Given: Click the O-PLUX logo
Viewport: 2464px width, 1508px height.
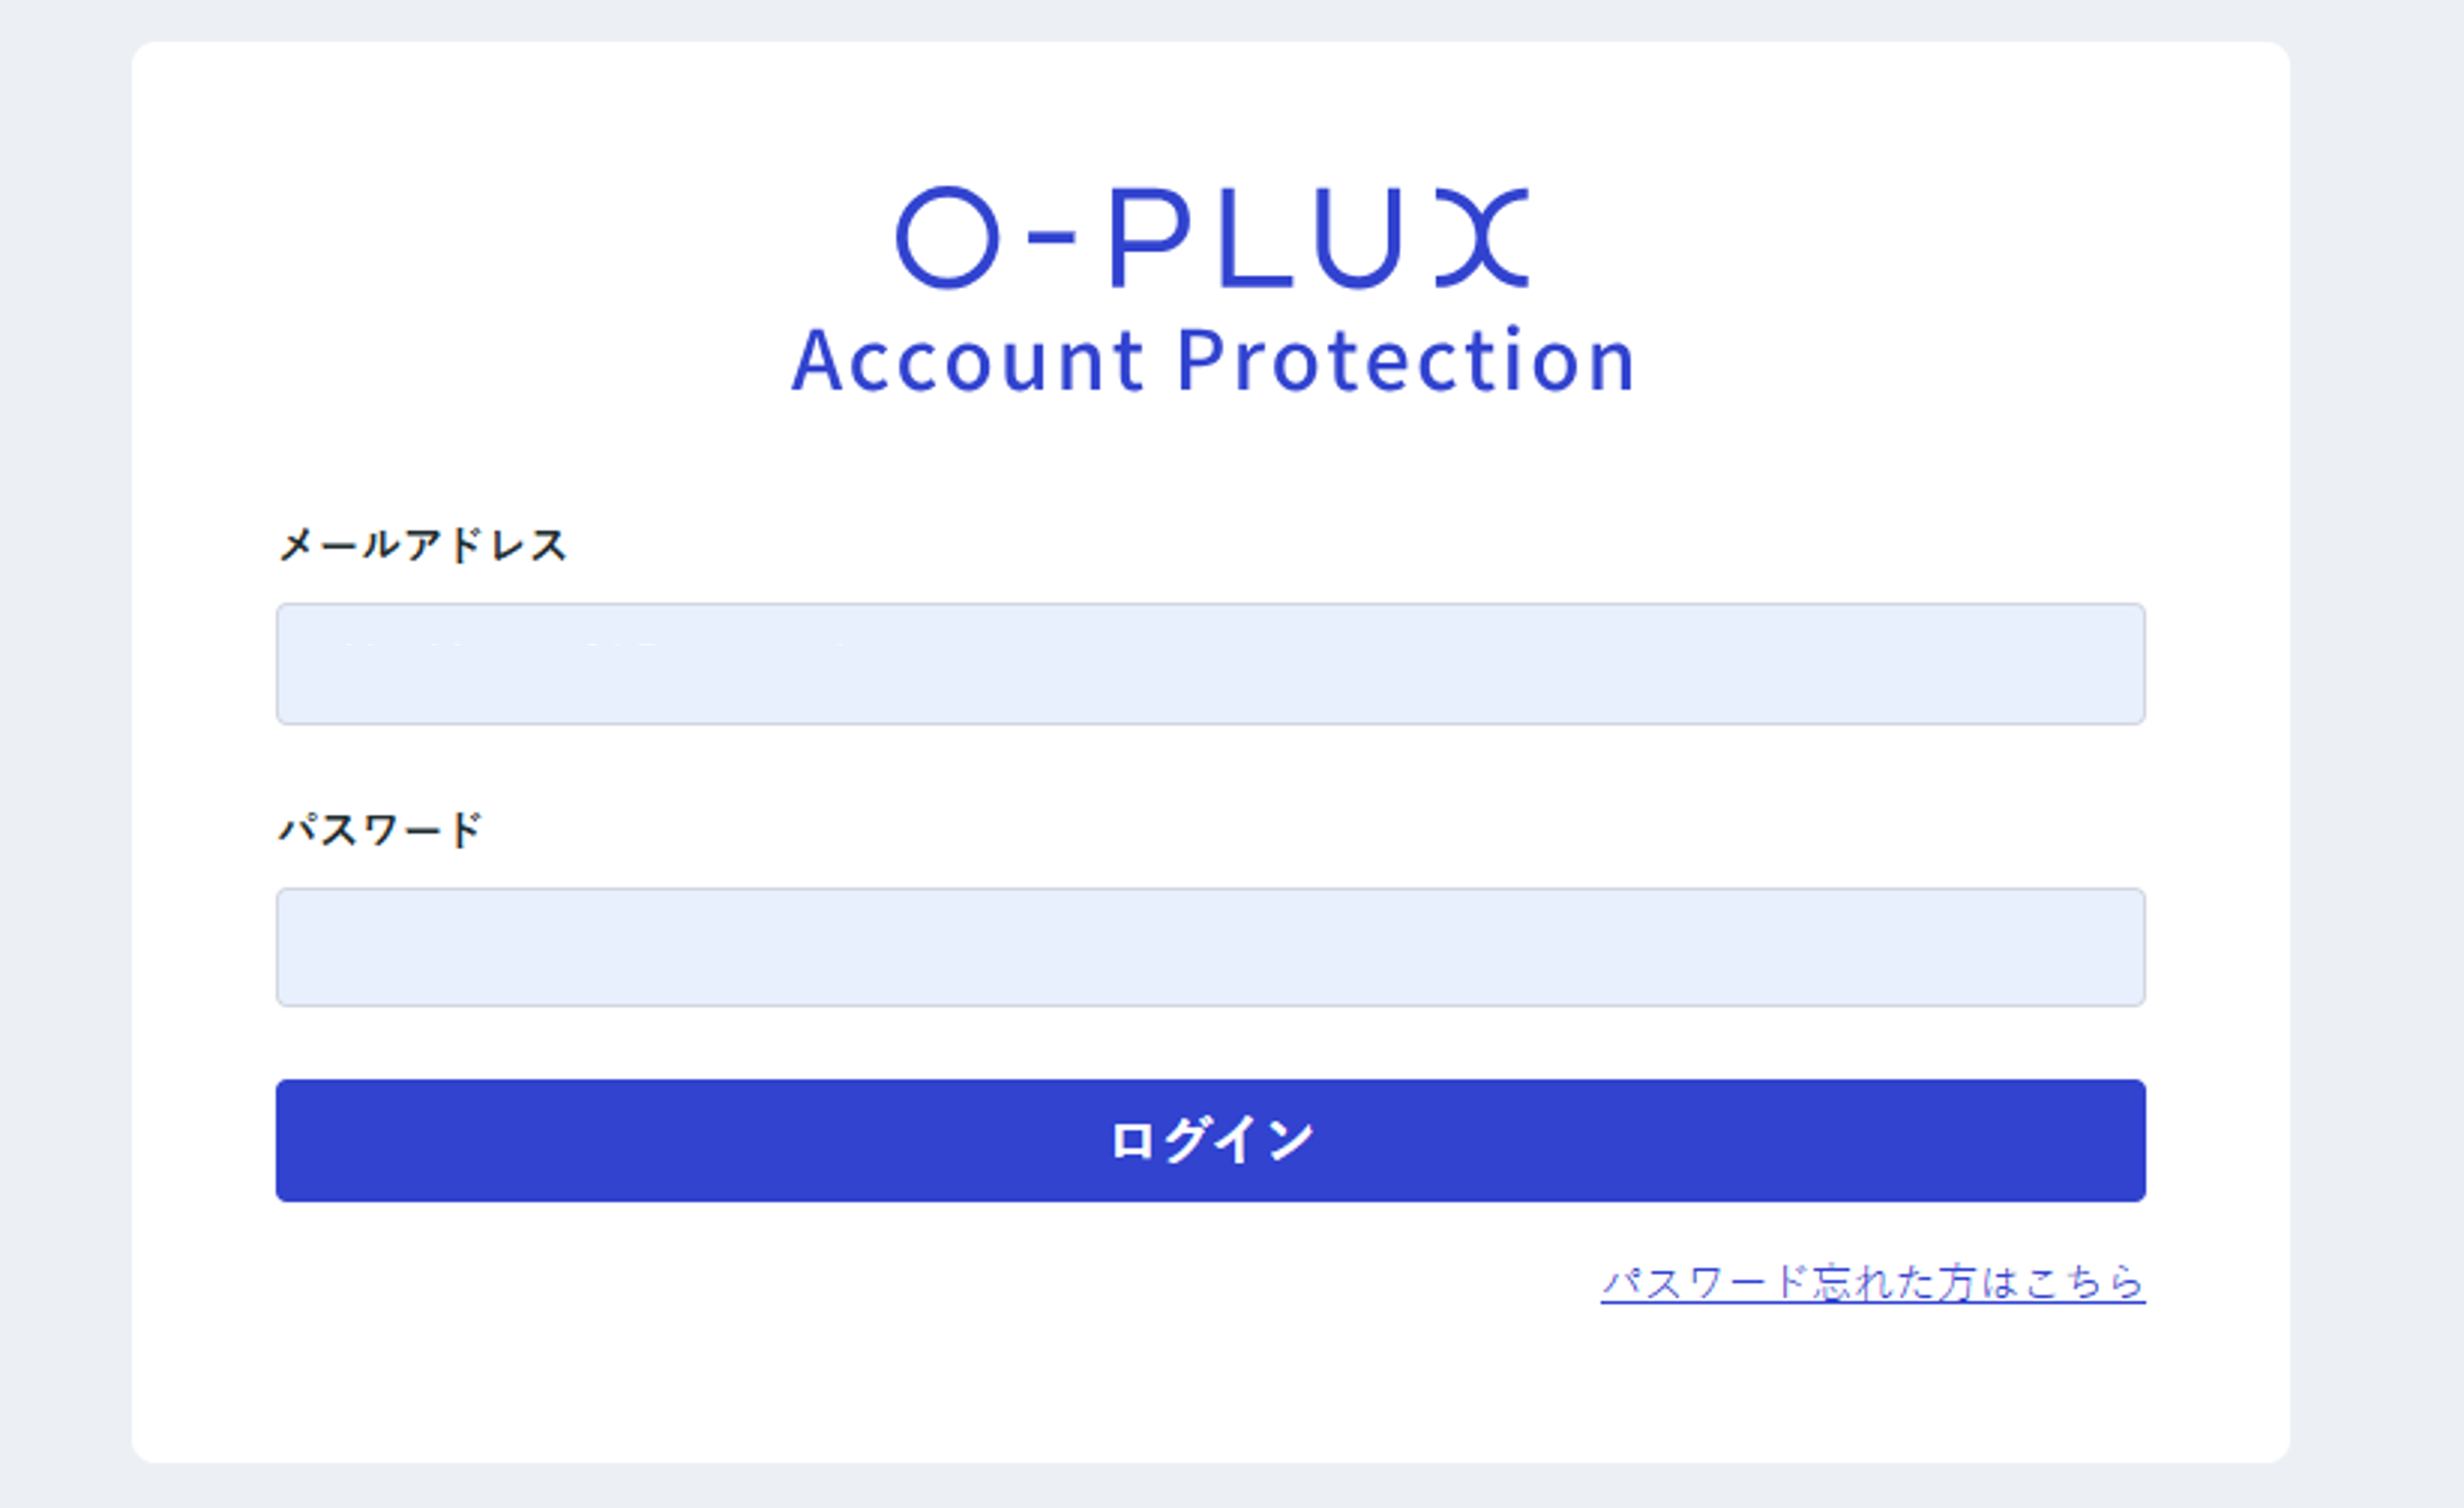Looking at the screenshot, I should pos(1212,237).
